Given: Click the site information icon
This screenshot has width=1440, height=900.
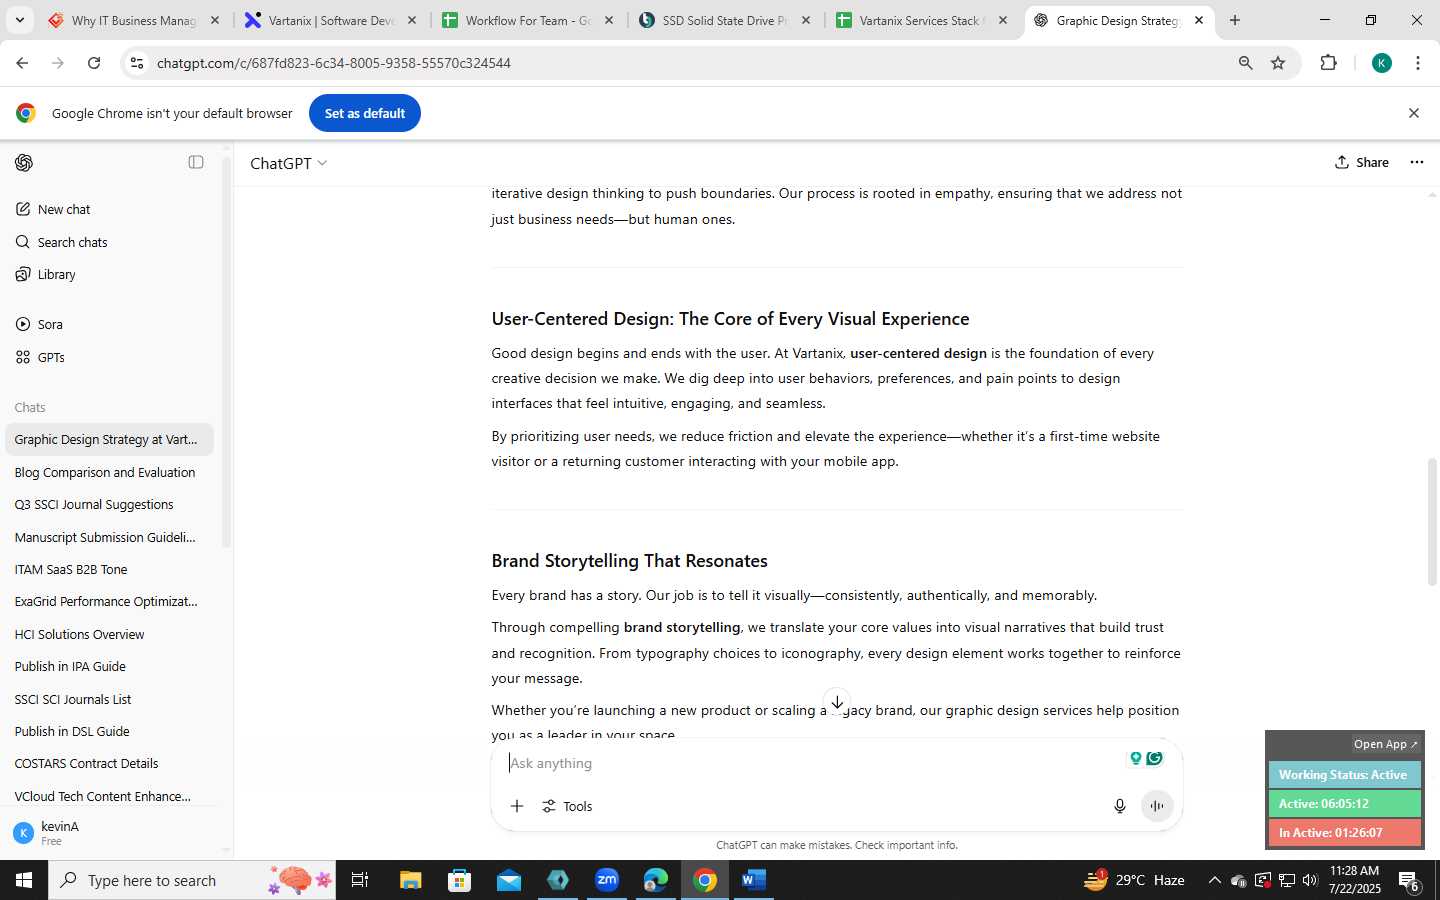Looking at the screenshot, I should click(137, 63).
